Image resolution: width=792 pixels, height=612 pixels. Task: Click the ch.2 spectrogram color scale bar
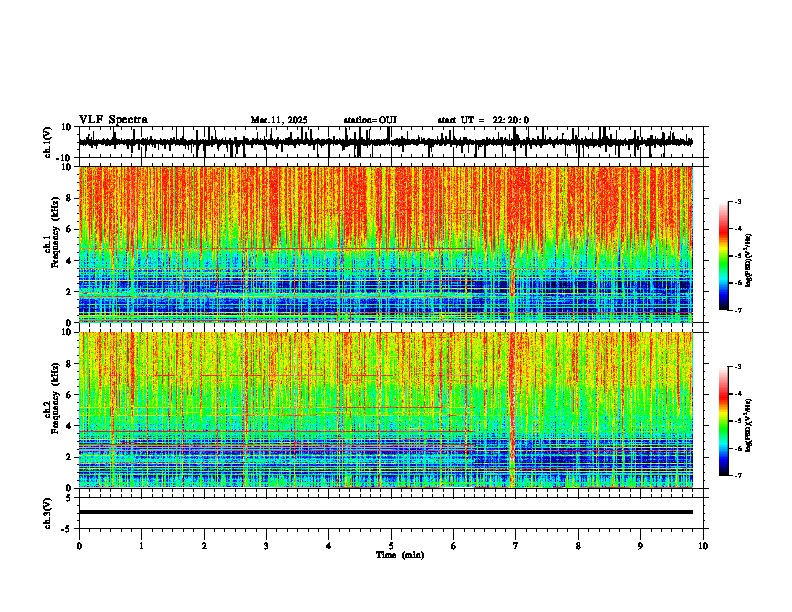pyautogui.click(x=724, y=421)
